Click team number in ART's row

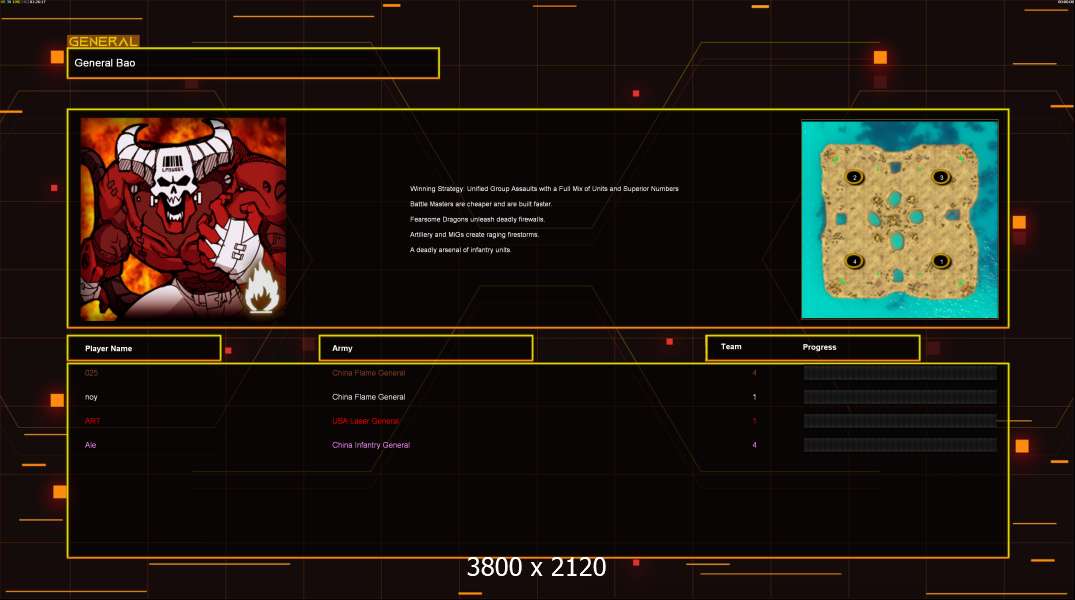754,421
